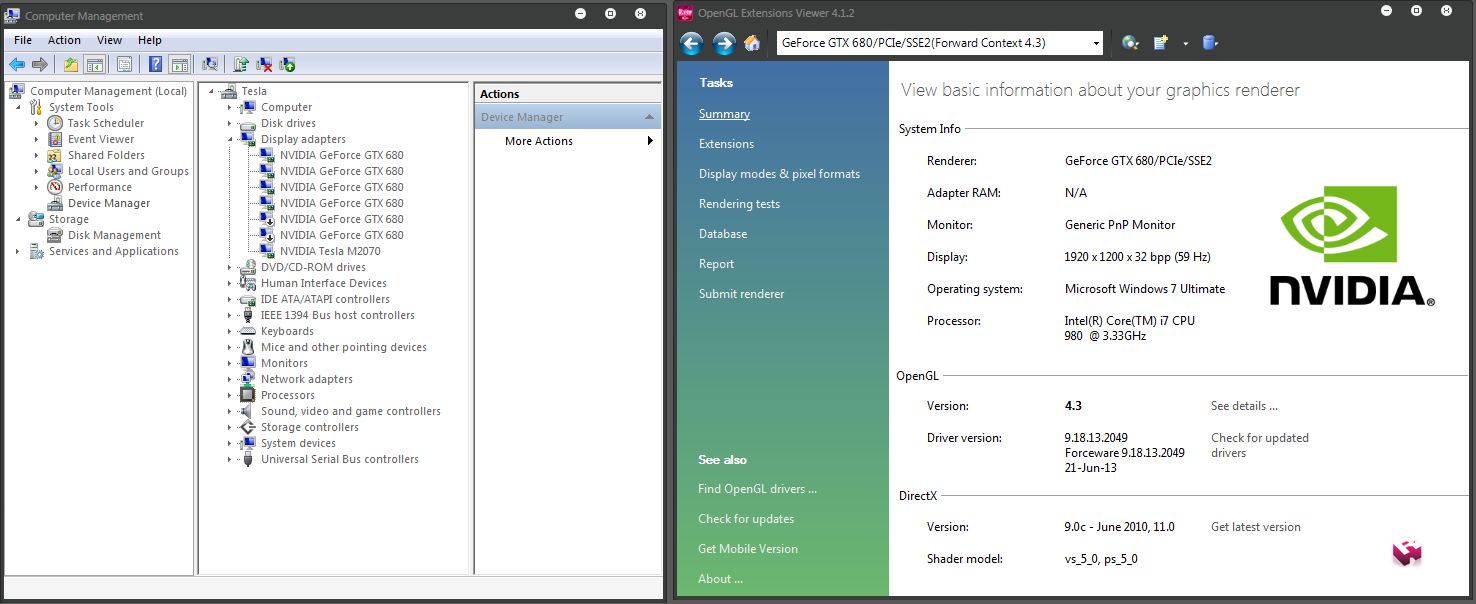Viewport: 1476px width, 604px height.
Task: Open the GeForce GTX 680 renderer dropdown
Action: [1096, 43]
